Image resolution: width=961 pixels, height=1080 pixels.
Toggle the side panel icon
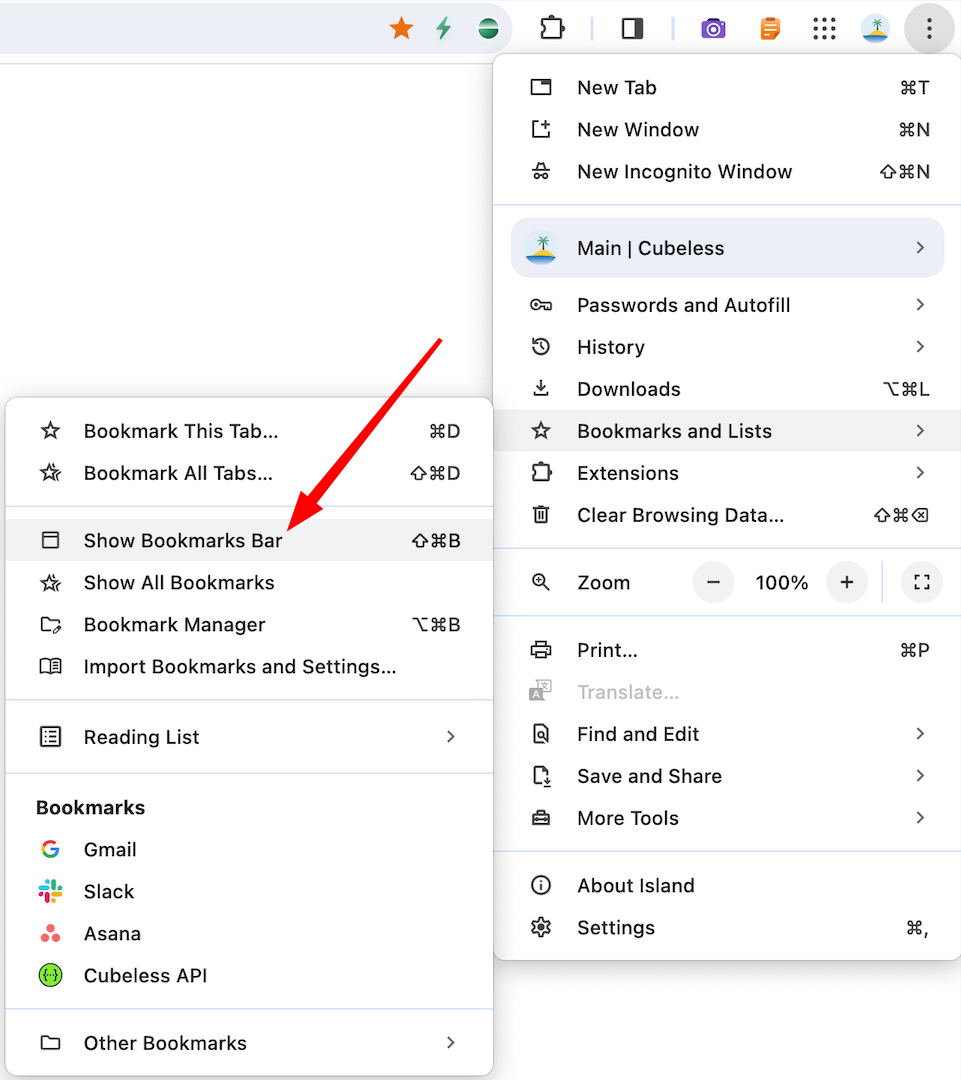coord(632,29)
